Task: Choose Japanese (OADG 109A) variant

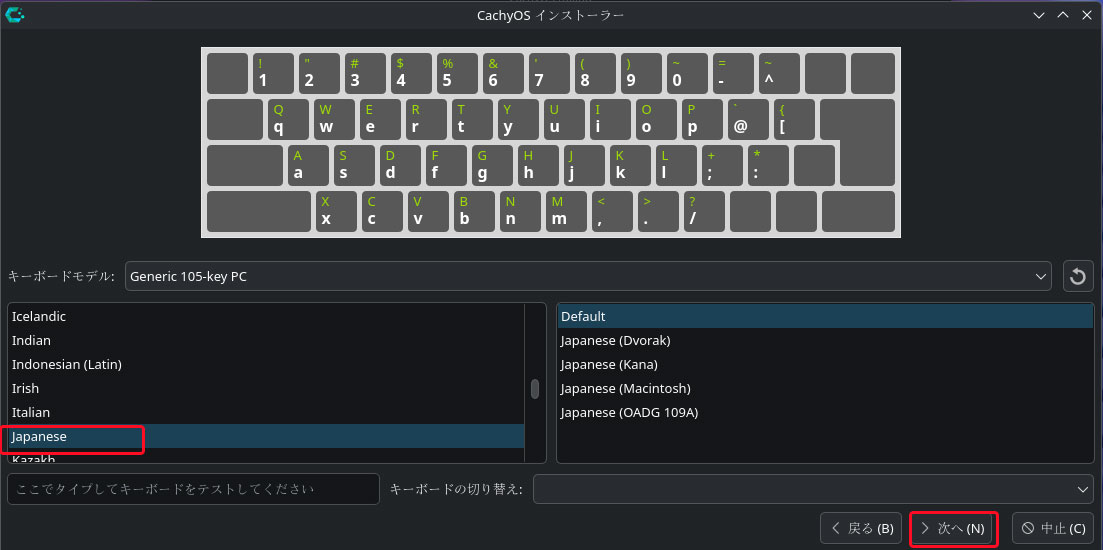Action: click(x=825, y=412)
